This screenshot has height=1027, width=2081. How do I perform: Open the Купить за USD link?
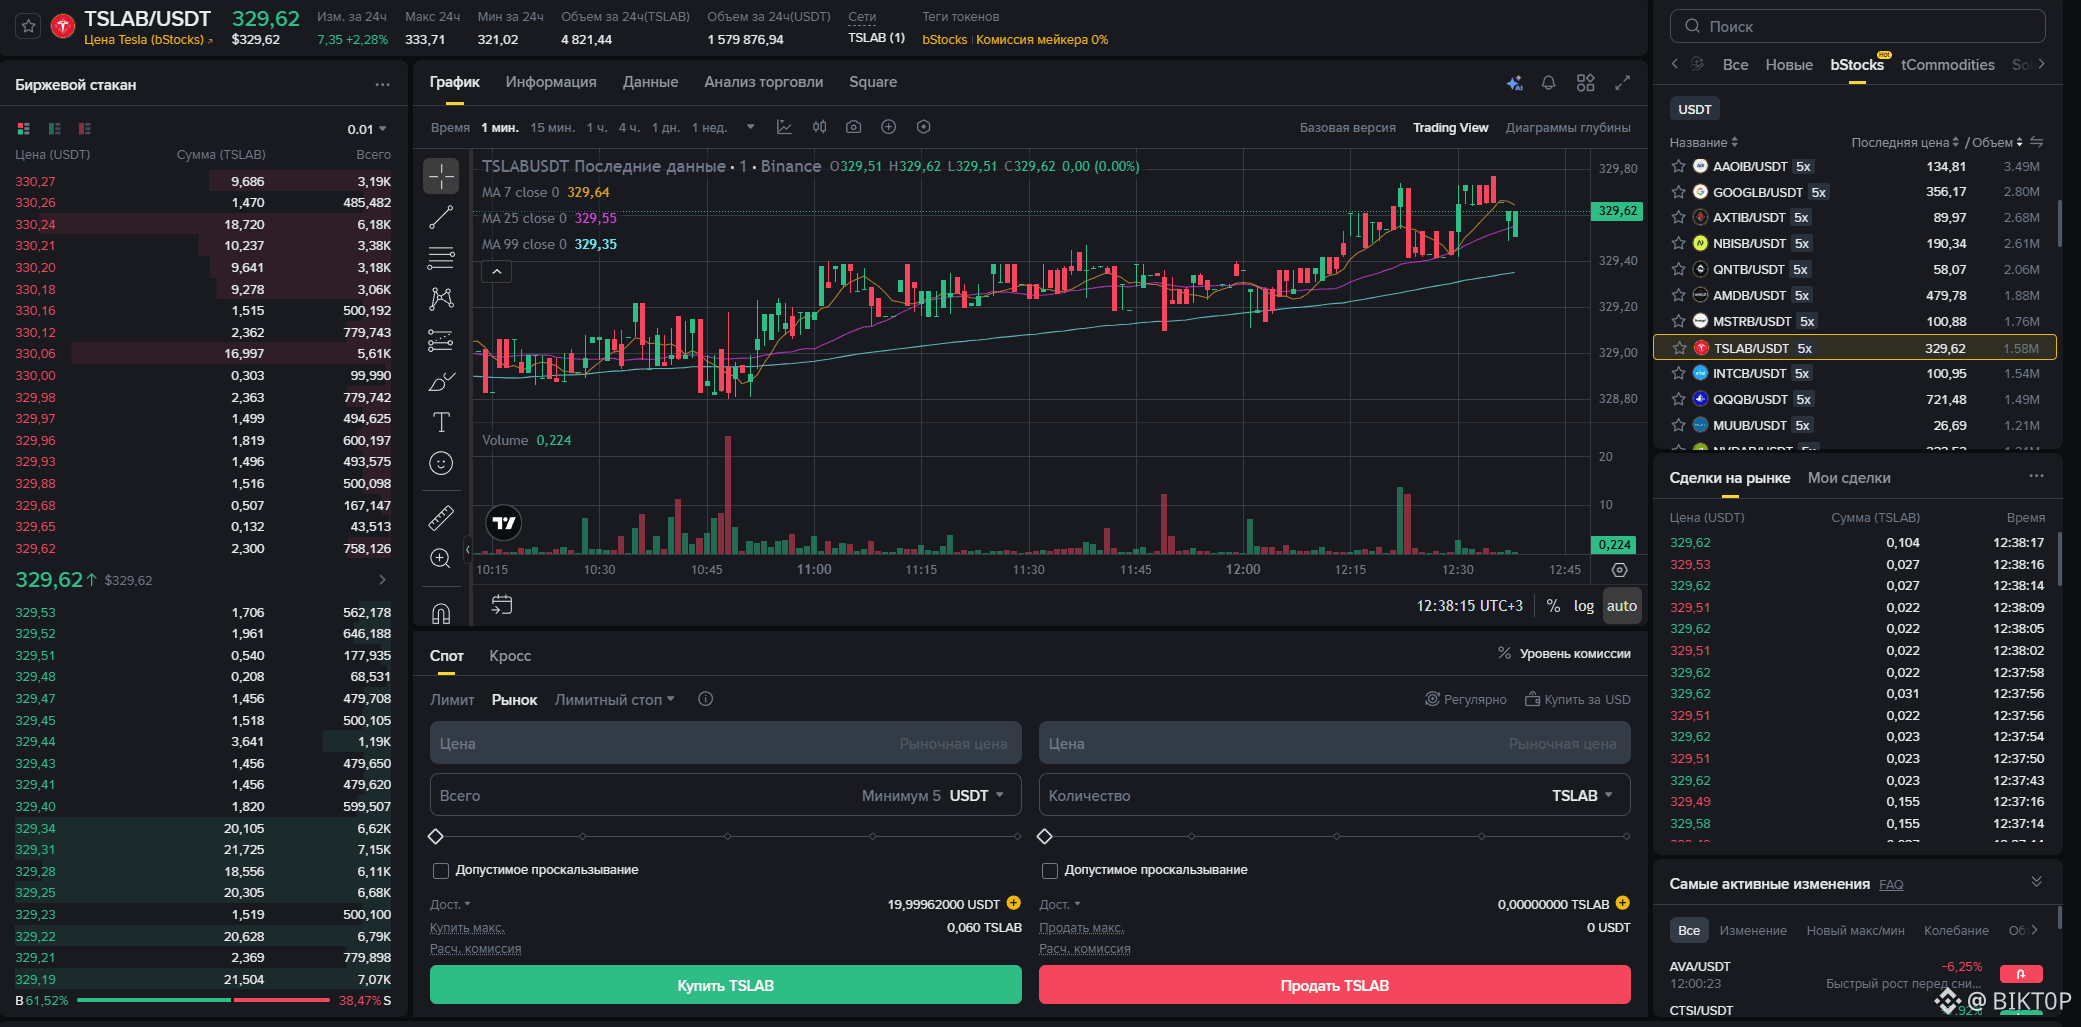1578,700
